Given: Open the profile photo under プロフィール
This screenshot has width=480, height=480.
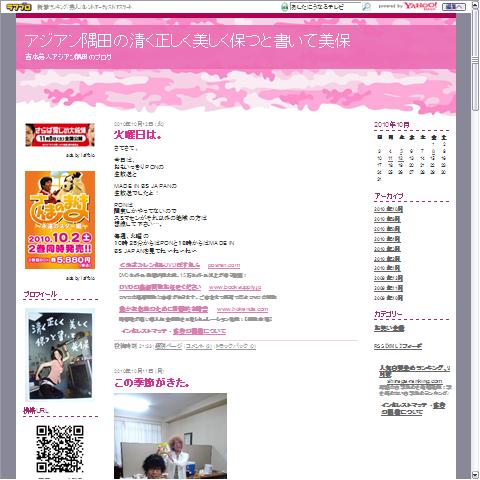Looking at the screenshot, I should coord(60,354).
